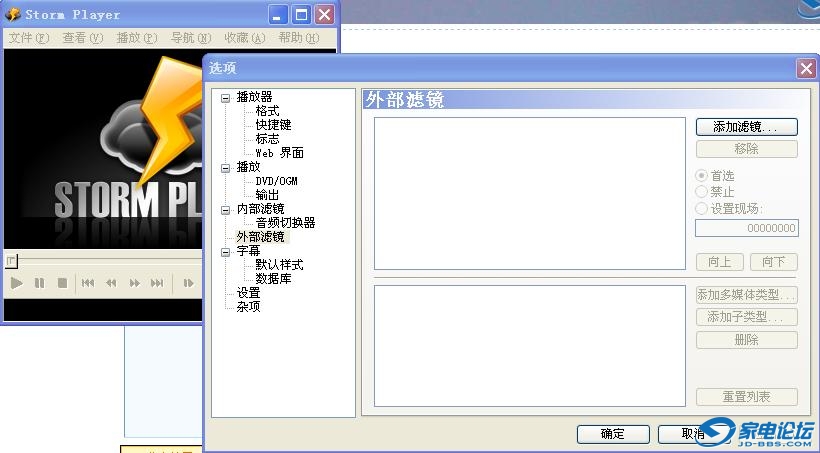
Task: Click the Pause button in Storm Player
Action: (x=39, y=283)
